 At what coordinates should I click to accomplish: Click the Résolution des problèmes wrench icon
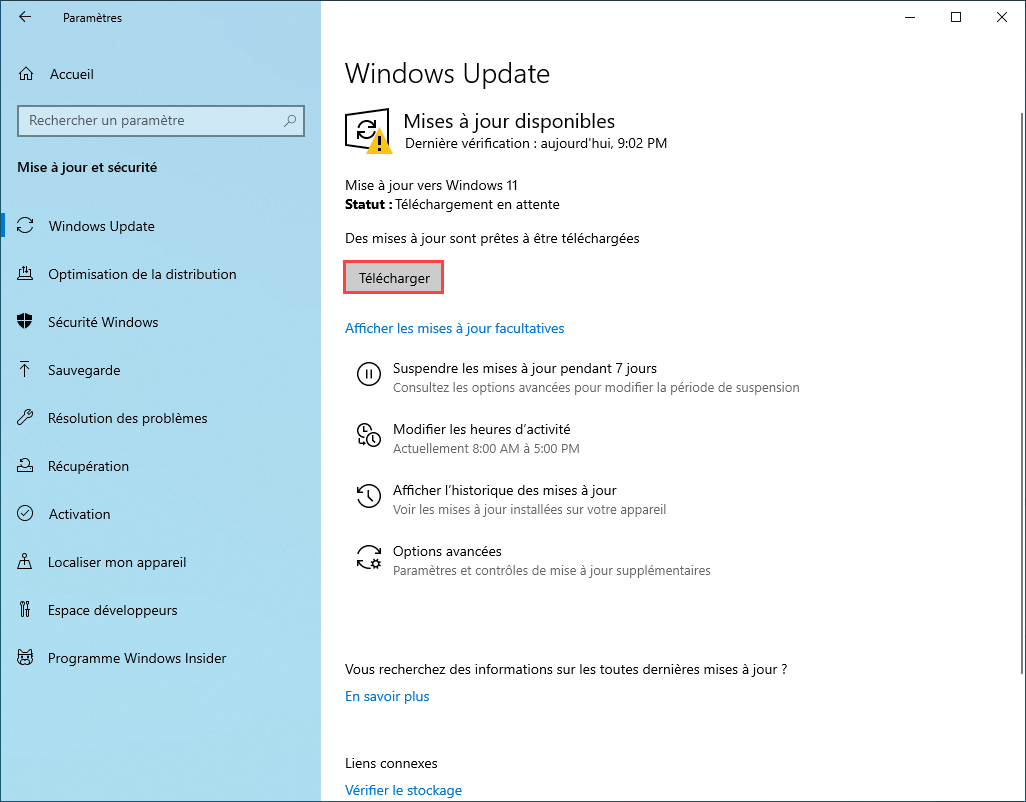(25, 417)
